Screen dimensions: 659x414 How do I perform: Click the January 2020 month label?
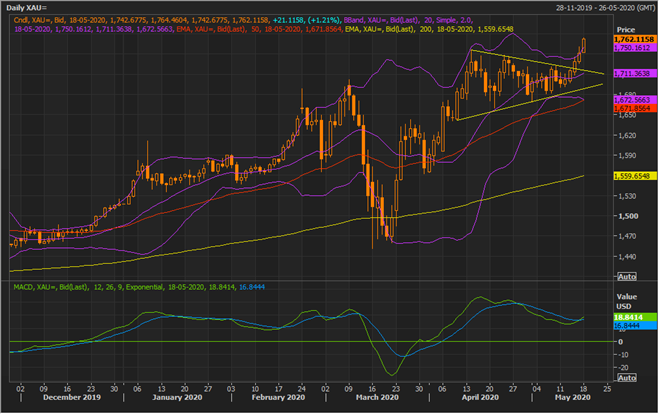[x=177, y=398]
